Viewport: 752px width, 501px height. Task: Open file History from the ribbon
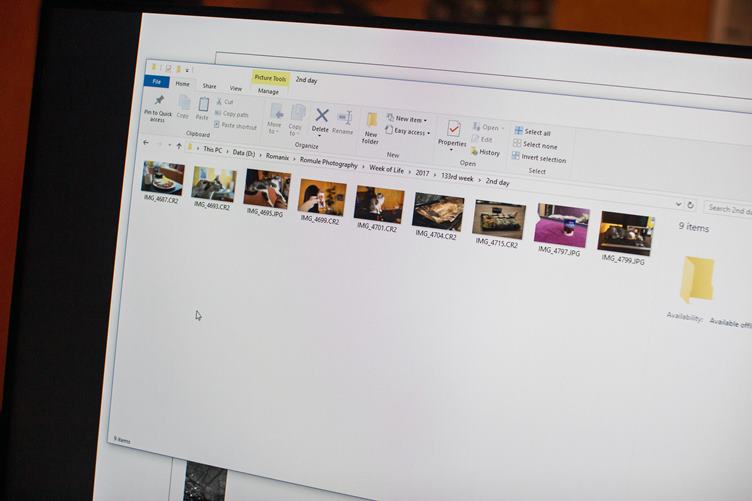pyautogui.click(x=485, y=152)
